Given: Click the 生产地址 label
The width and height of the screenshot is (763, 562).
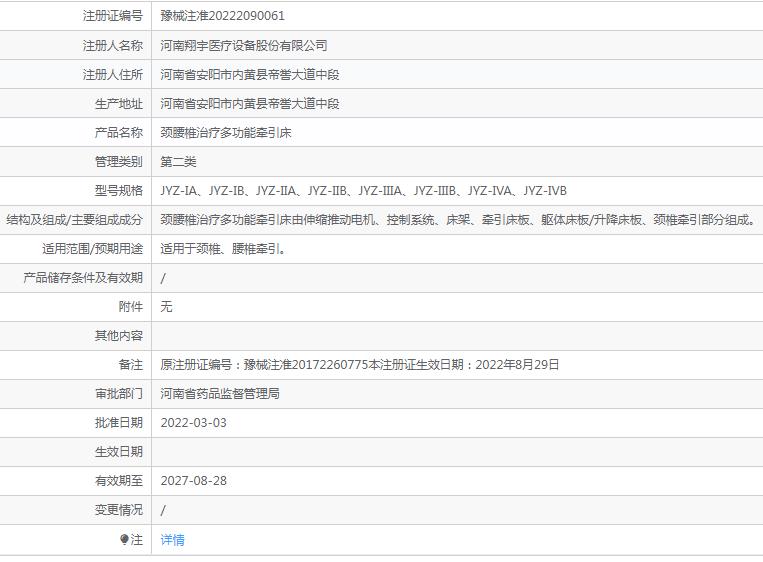Looking at the screenshot, I should pyautogui.click(x=118, y=104).
